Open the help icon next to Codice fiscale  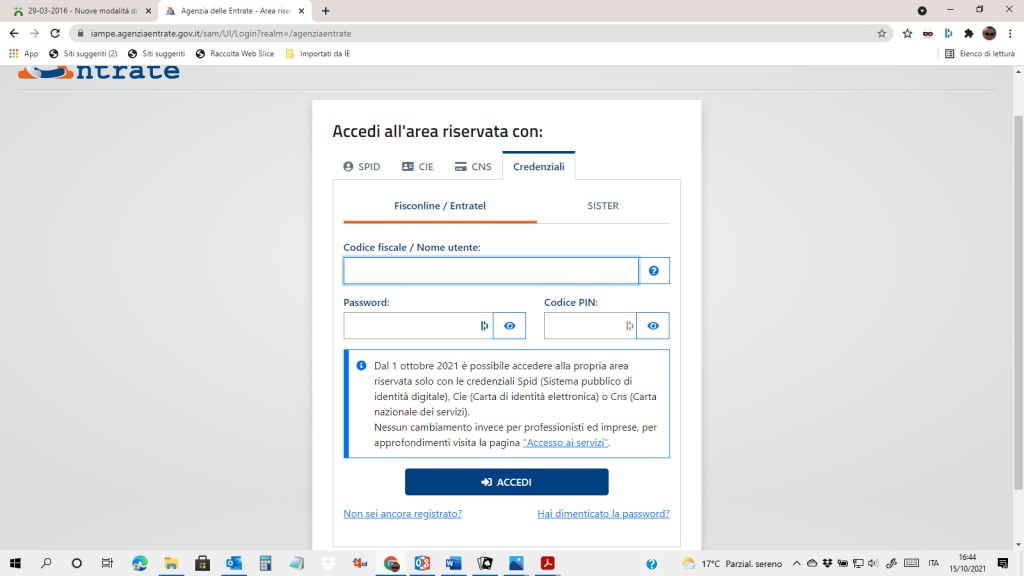(x=654, y=271)
